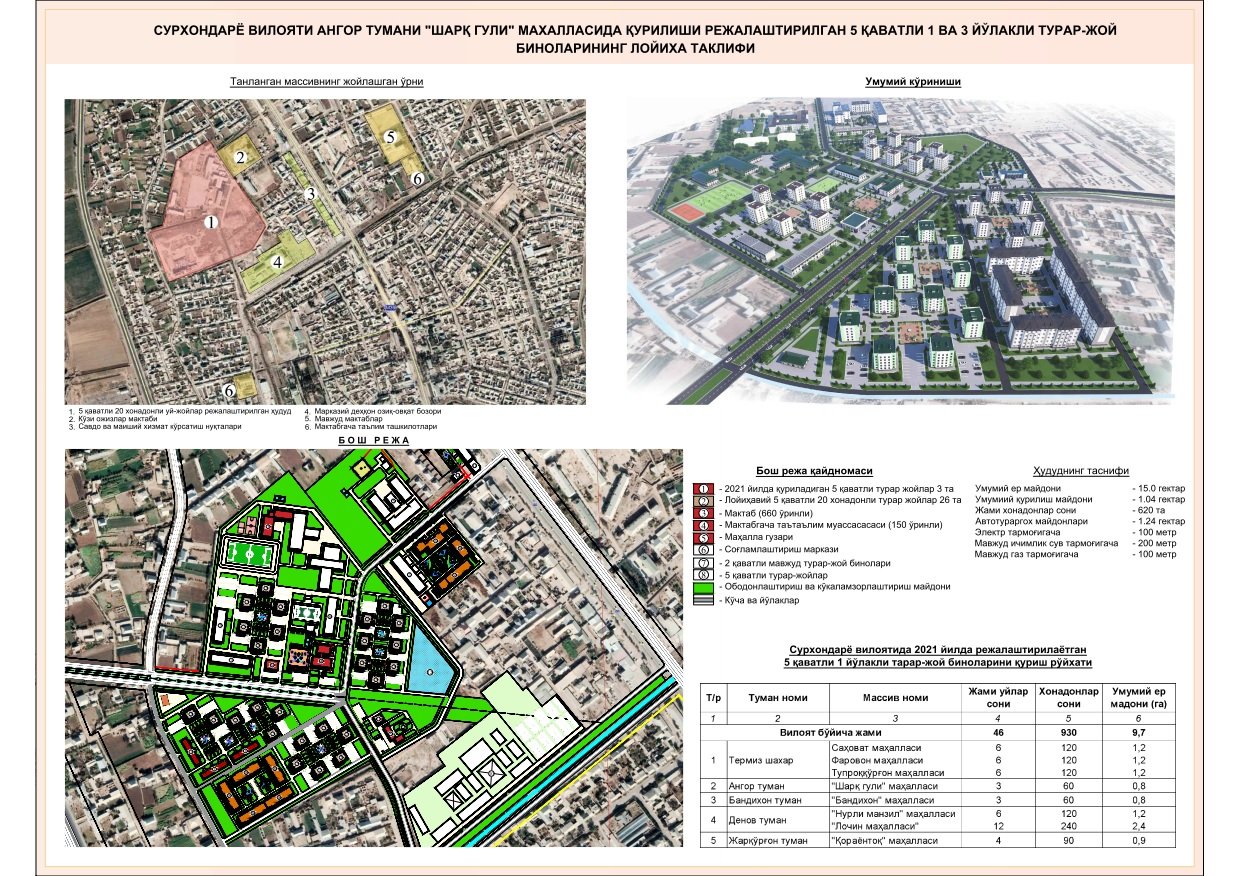
Task: Select marker 4 on the yellow-green market zone
Action: click(277, 261)
